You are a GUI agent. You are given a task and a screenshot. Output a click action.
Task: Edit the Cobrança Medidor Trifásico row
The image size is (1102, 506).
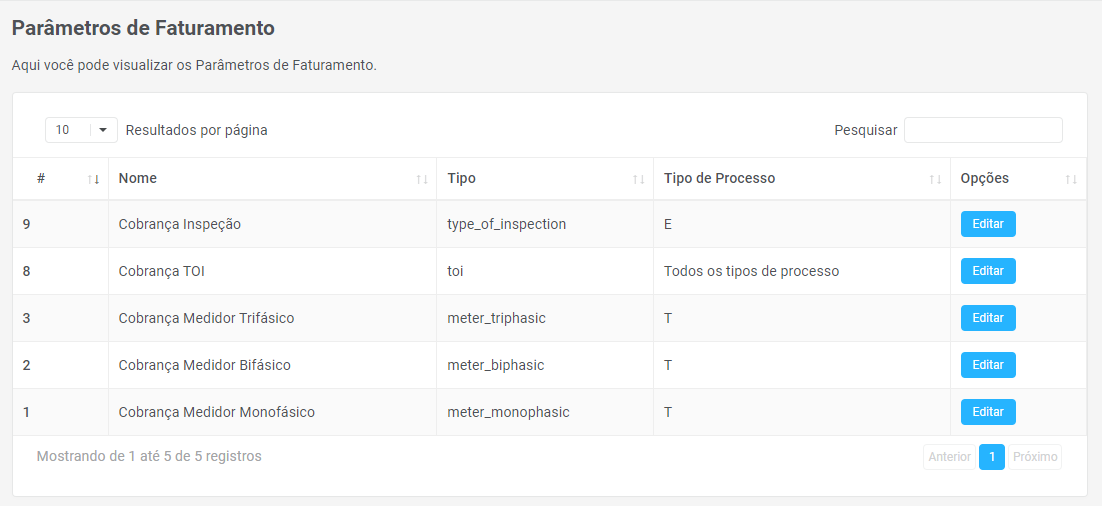coord(987,318)
